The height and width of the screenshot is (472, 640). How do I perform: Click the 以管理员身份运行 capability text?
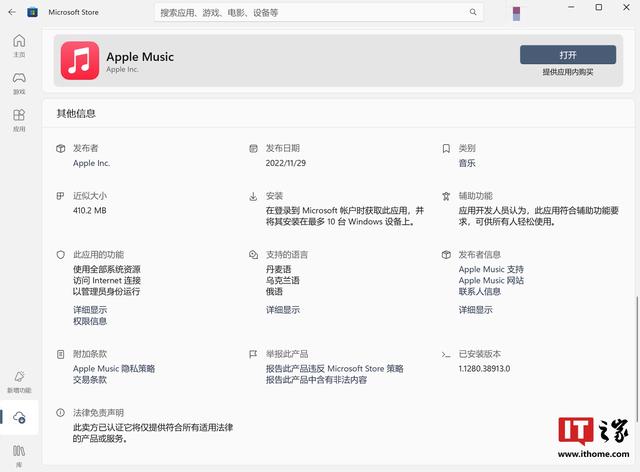click(x=106, y=292)
